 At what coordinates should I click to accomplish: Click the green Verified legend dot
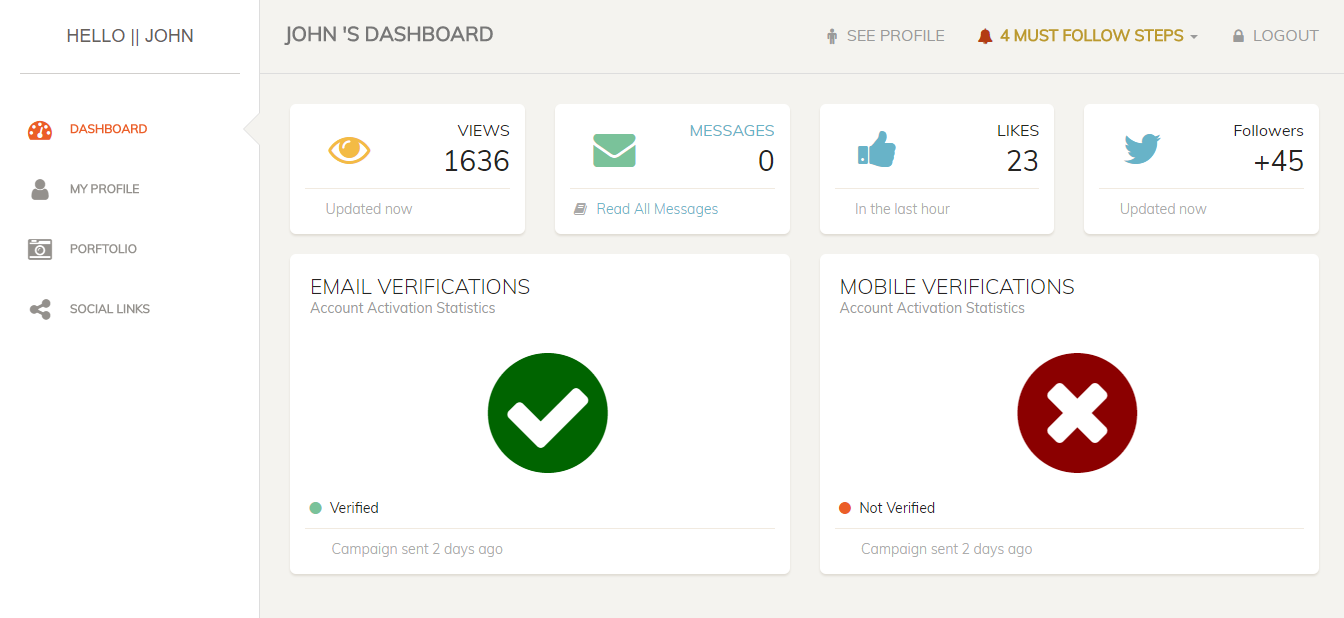(x=316, y=508)
